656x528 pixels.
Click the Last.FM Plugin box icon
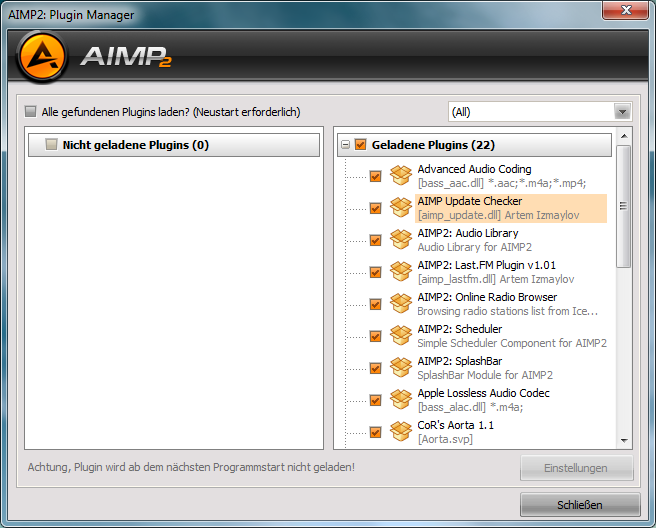pos(401,272)
